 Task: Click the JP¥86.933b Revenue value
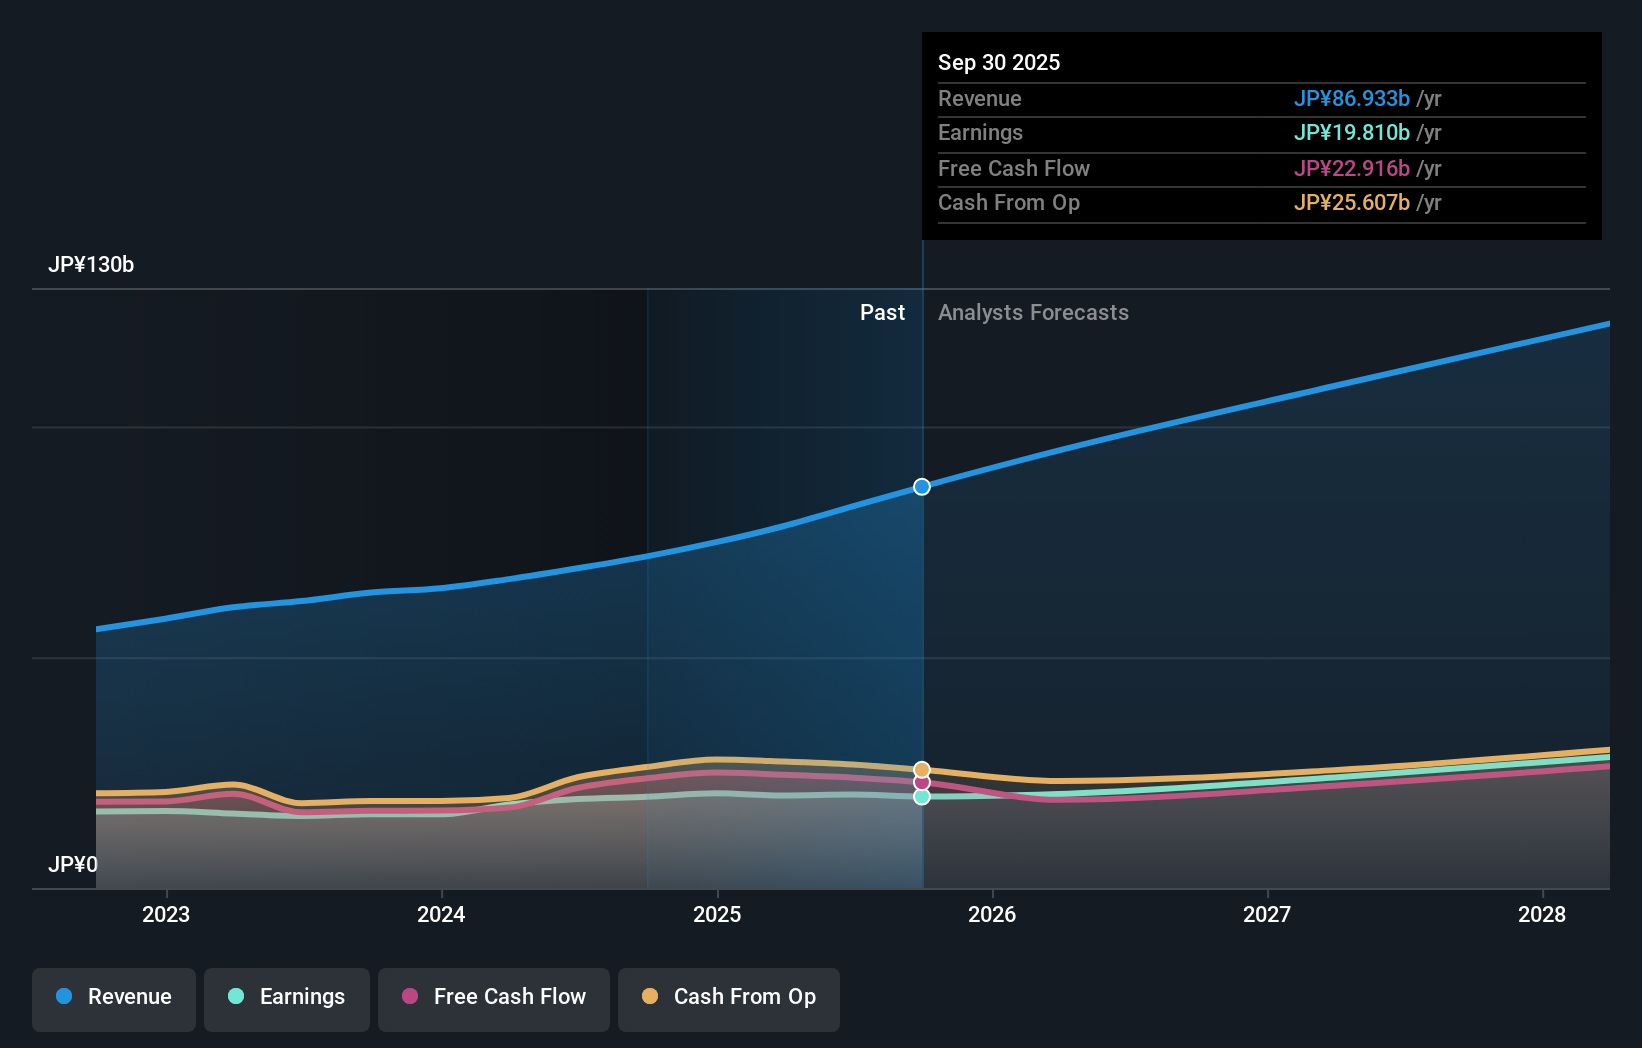(1353, 99)
